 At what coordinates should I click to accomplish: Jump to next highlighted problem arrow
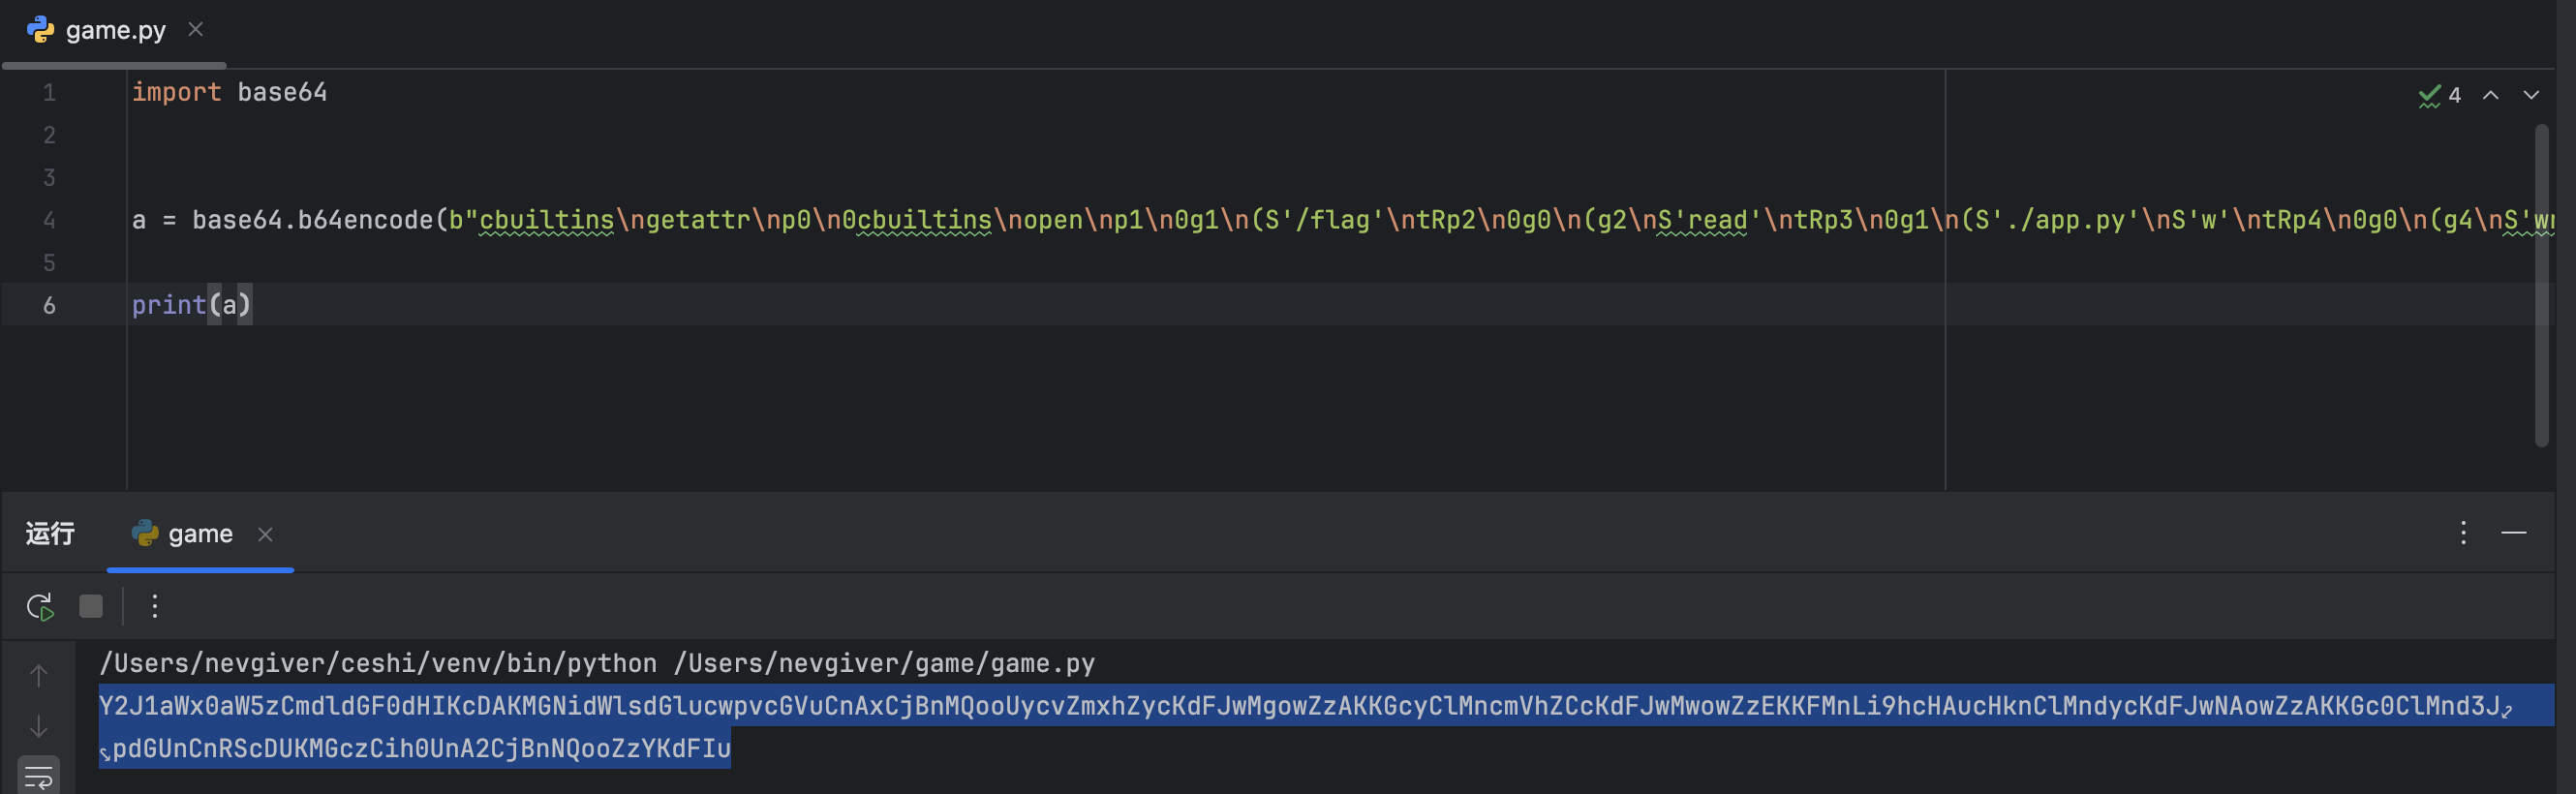coord(2530,96)
